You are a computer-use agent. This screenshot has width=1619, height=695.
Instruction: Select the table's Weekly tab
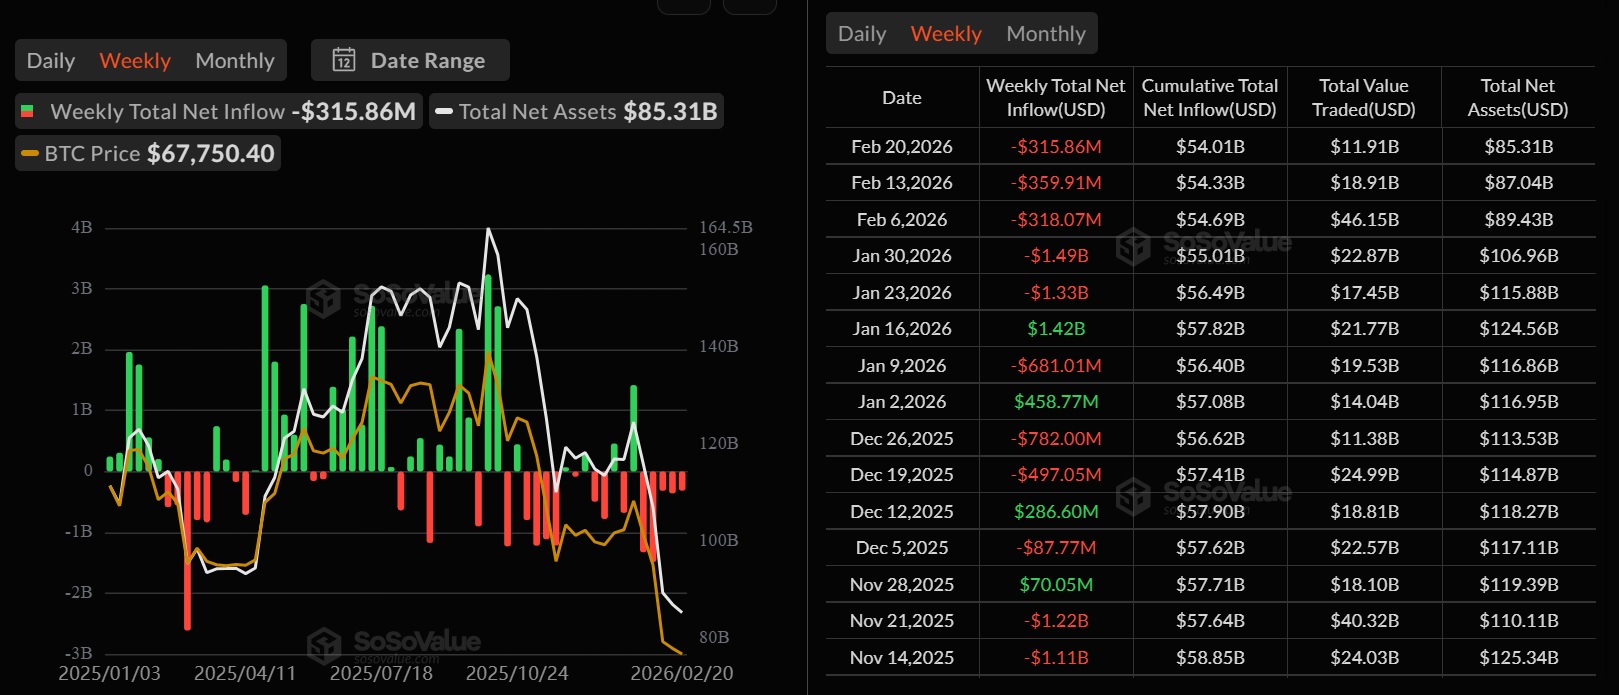[946, 34]
